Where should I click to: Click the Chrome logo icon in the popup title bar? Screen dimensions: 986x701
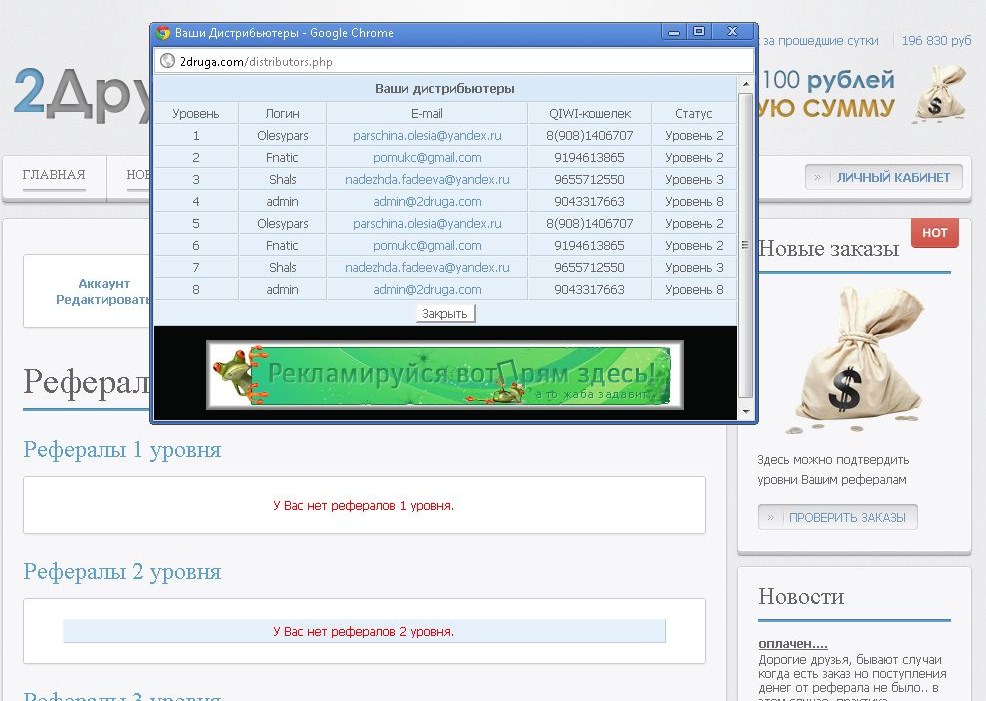163,33
